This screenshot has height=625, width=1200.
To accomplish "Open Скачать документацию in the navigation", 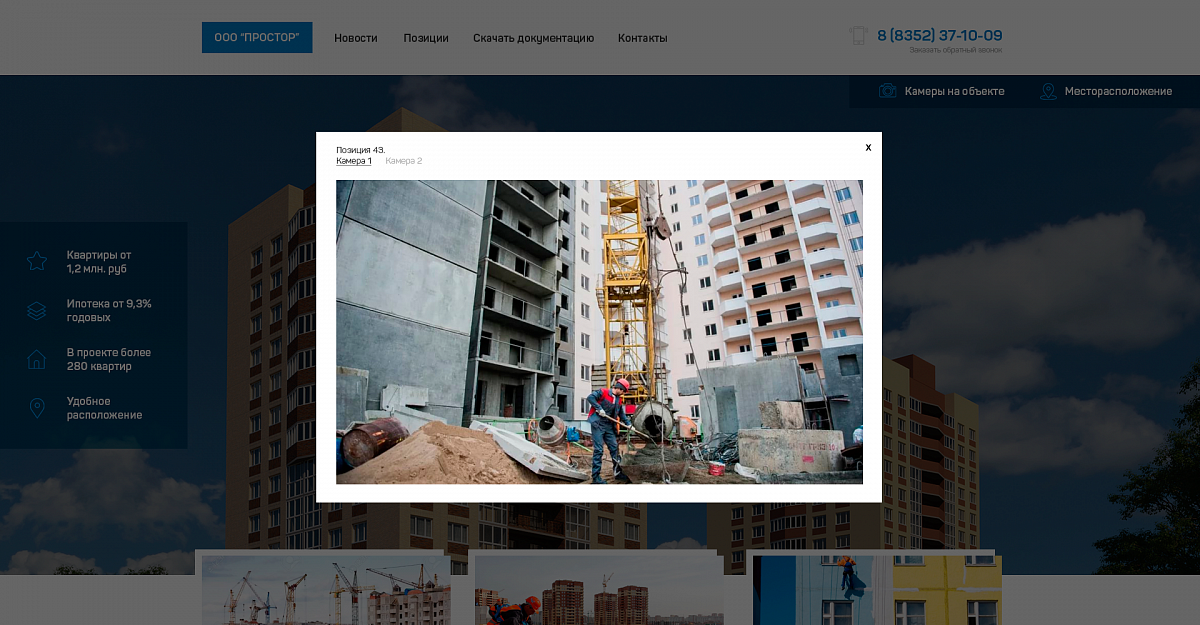I will [534, 38].
